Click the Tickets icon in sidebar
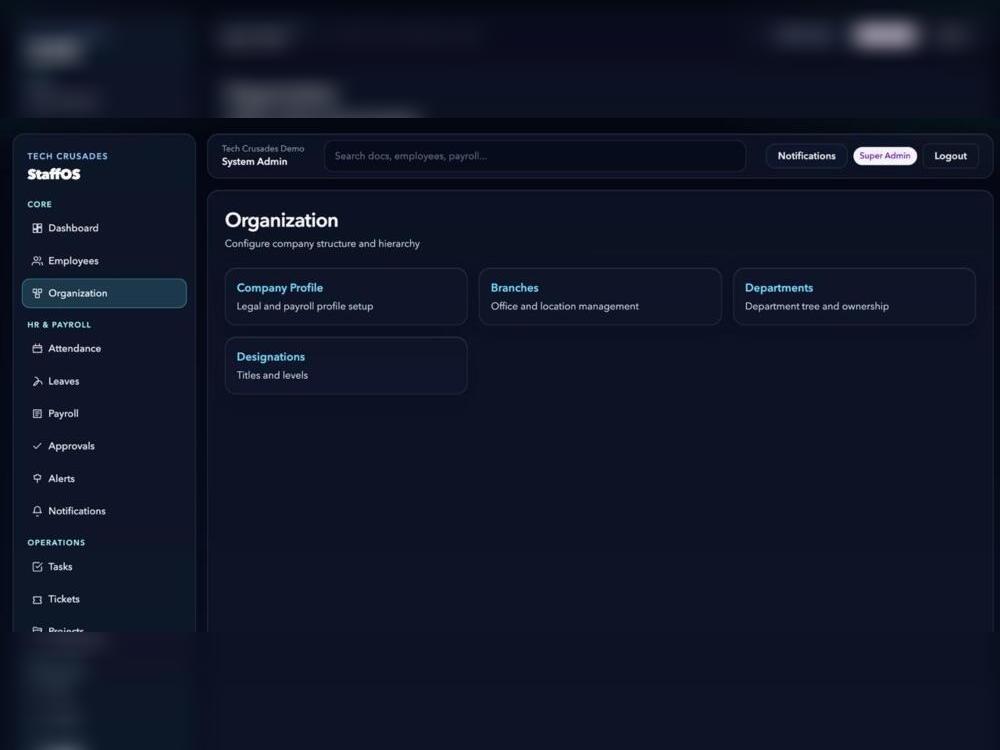1000x750 pixels. pos(37,599)
